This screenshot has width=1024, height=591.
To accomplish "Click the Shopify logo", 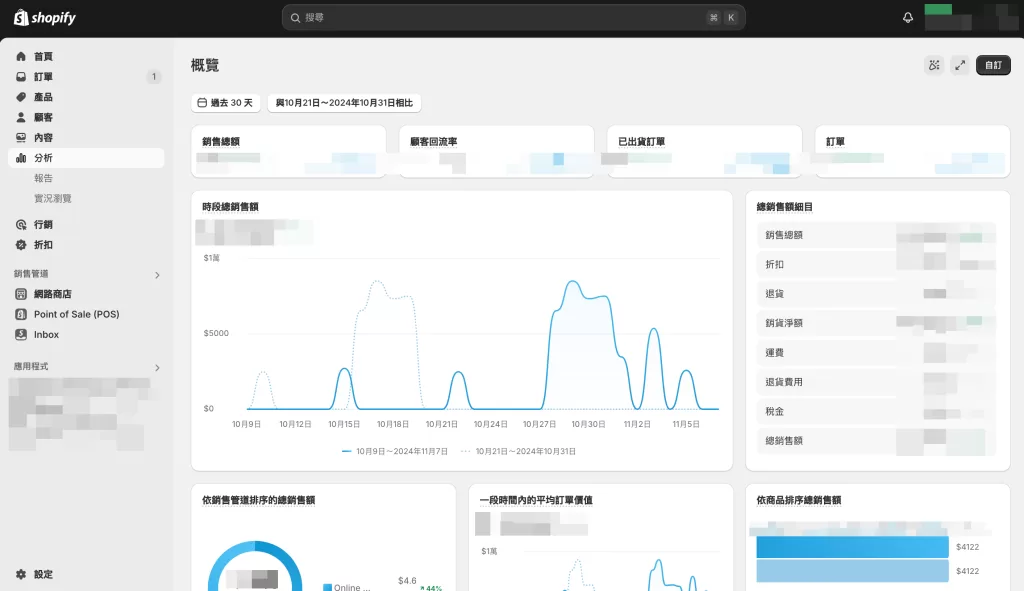I will click(44, 18).
